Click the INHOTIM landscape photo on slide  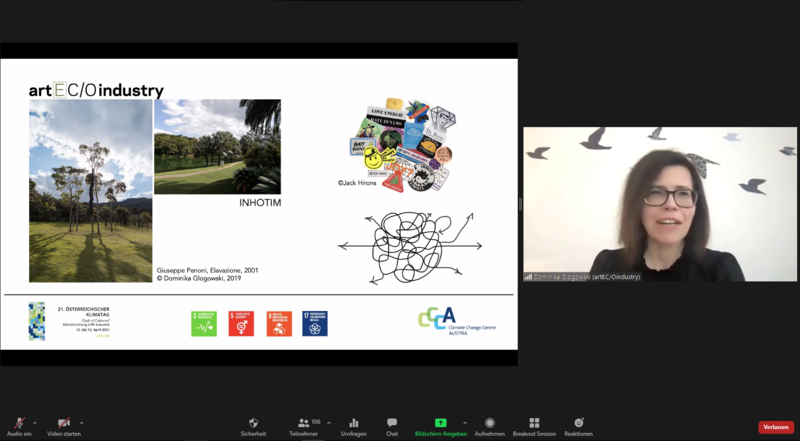[217, 146]
